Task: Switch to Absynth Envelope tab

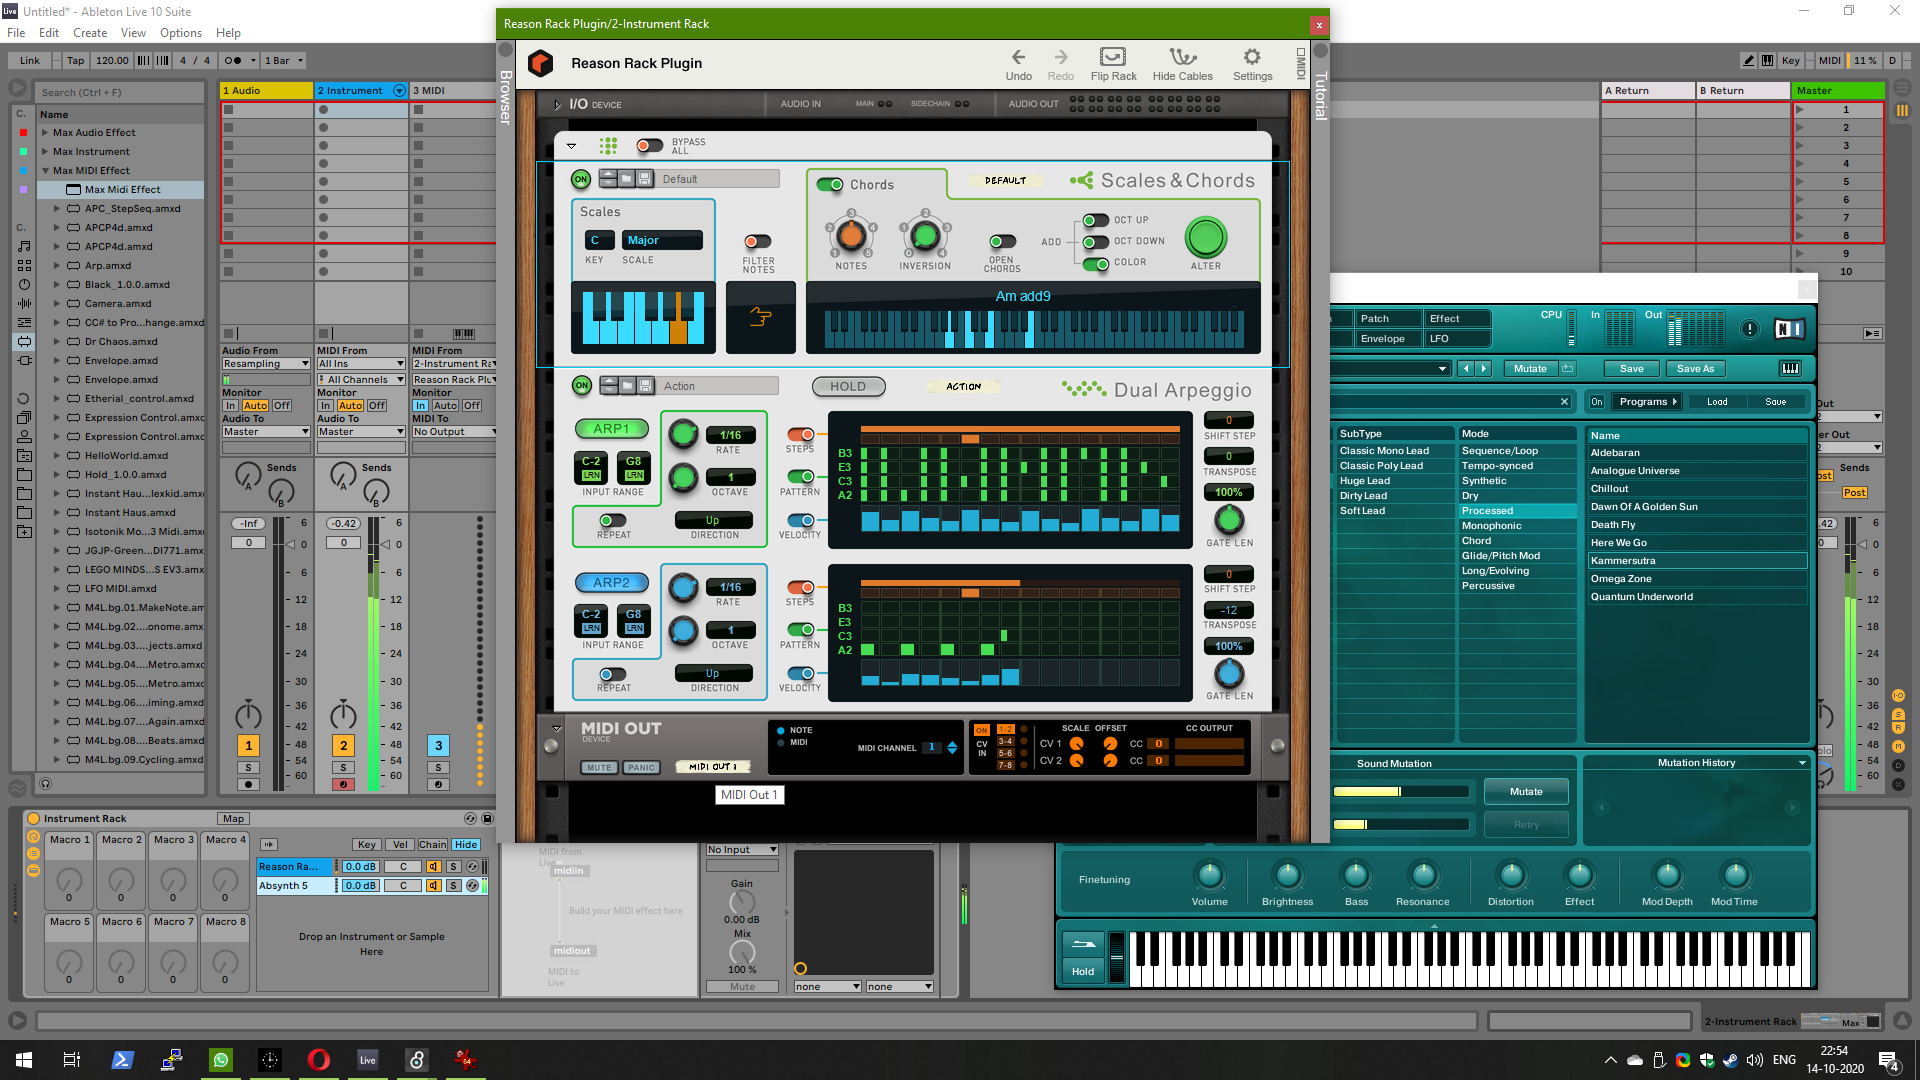Action: 1388,339
